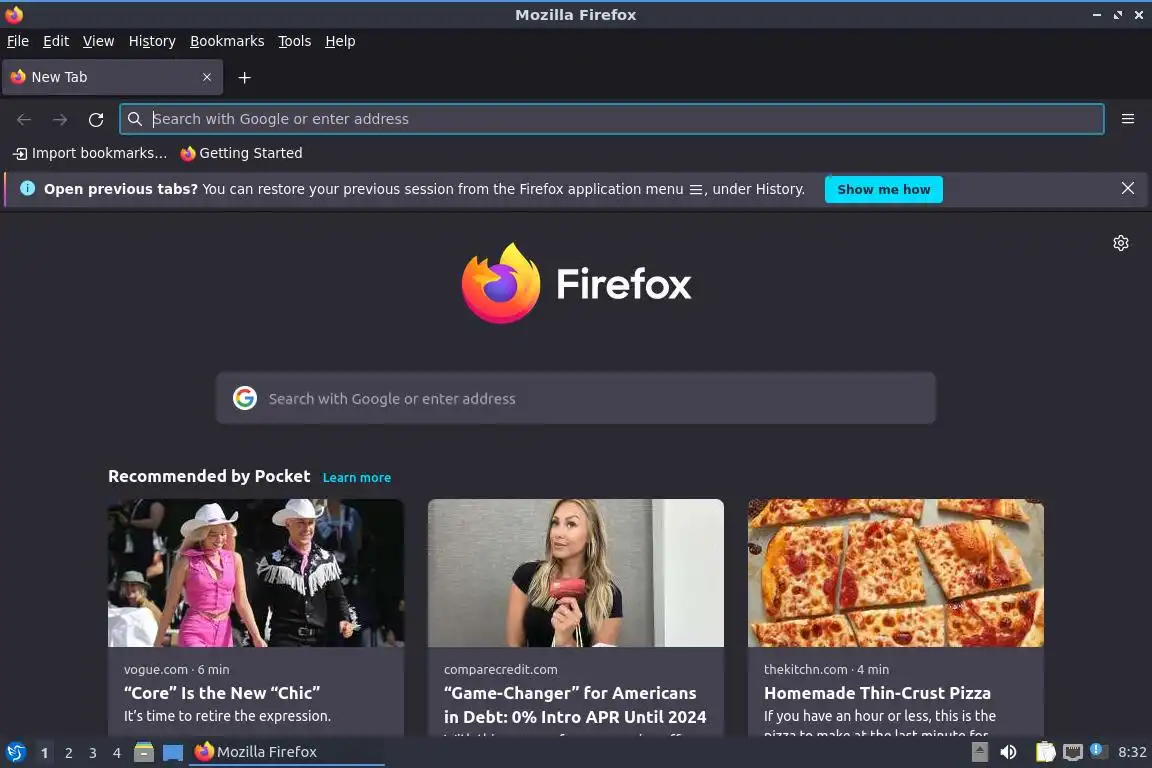Switch to workspace 2 in taskbar
Viewport: 1152px width, 768px height.
coord(68,753)
